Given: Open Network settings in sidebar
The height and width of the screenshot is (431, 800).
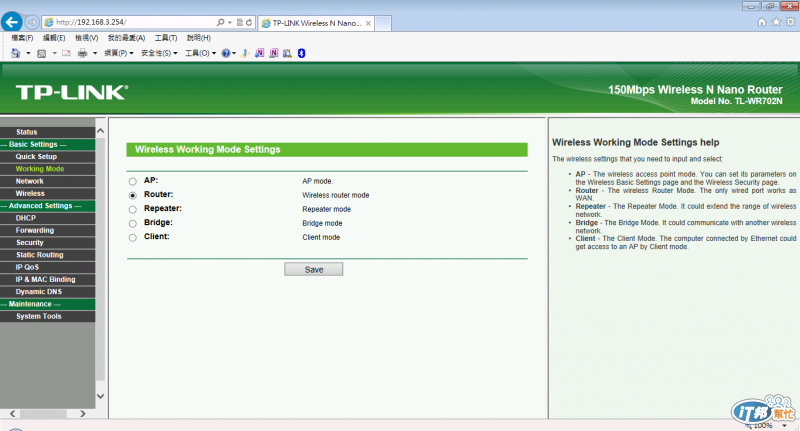Looking at the screenshot, I should 47,181.
